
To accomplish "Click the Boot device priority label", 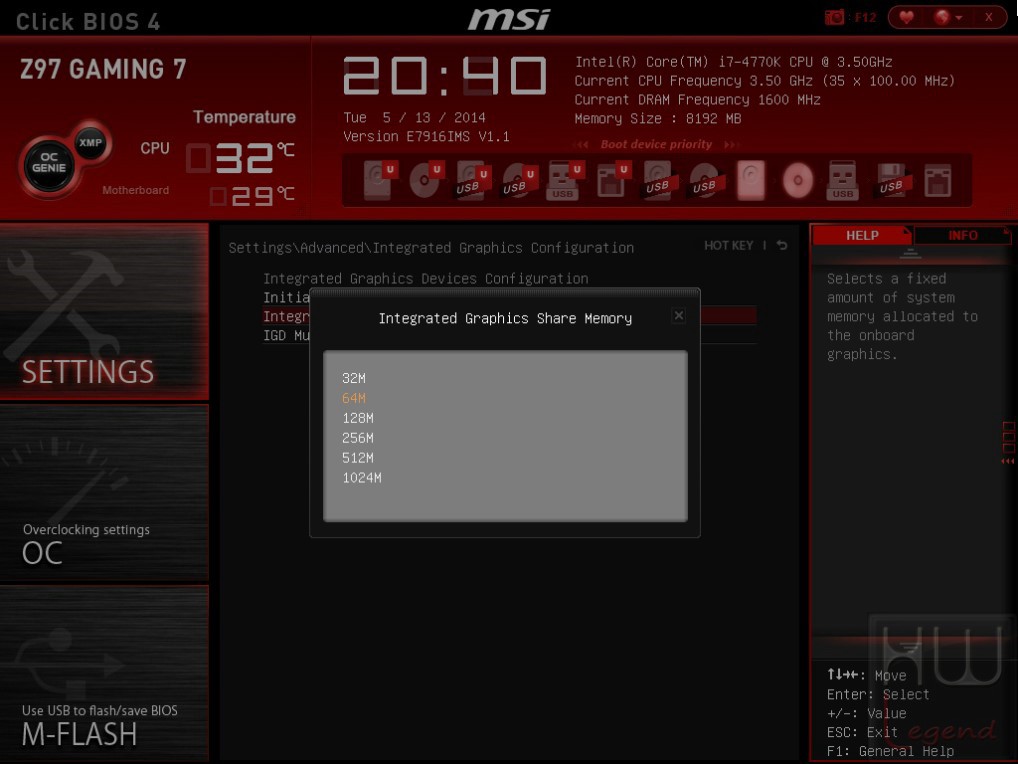I will click(656, 144).
